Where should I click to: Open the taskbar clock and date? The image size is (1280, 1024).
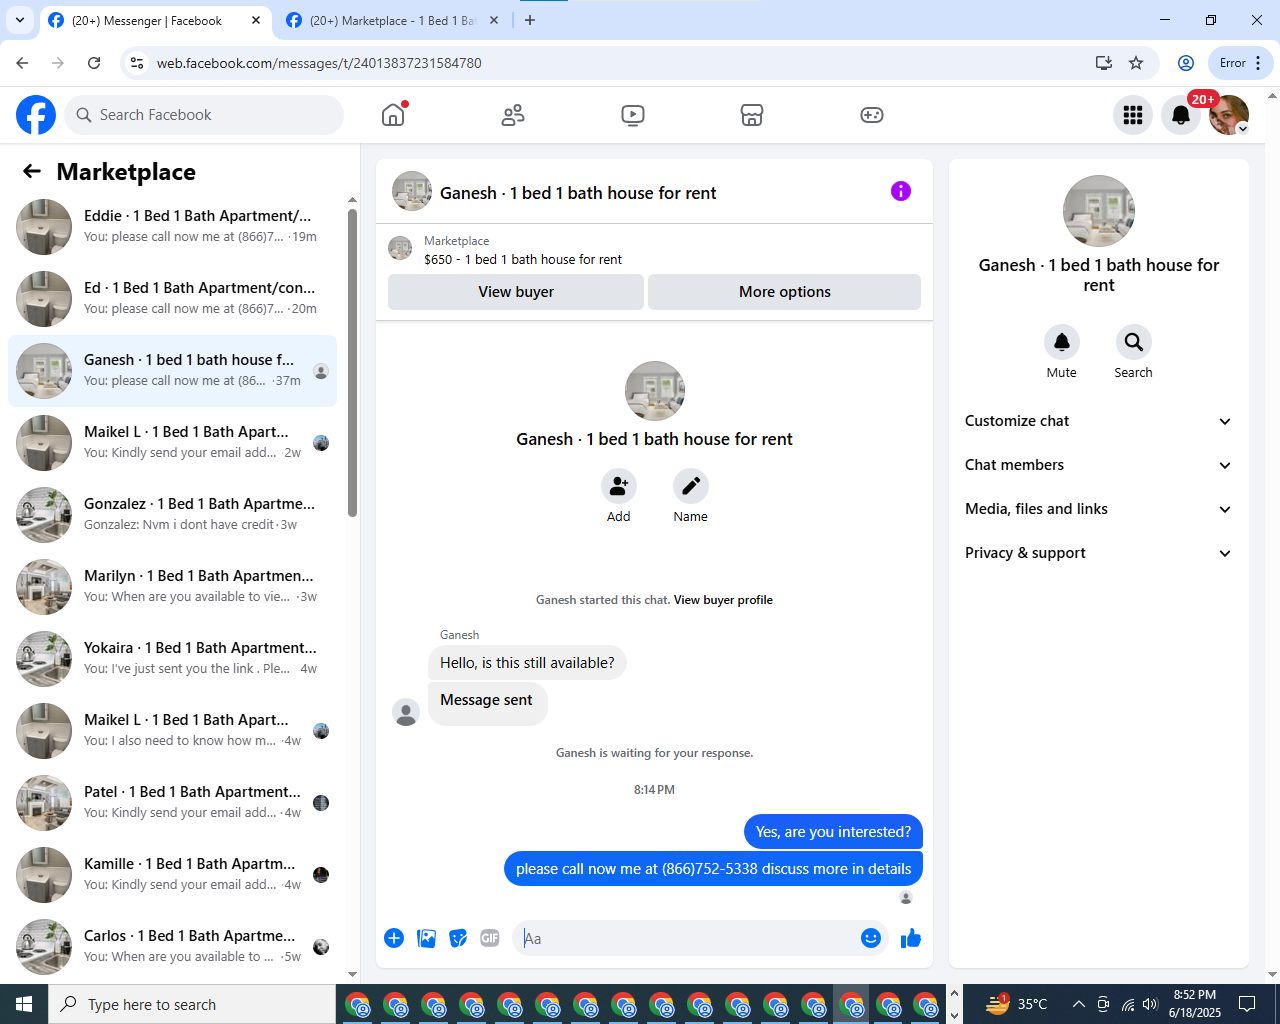[x=1195, y=1004]
